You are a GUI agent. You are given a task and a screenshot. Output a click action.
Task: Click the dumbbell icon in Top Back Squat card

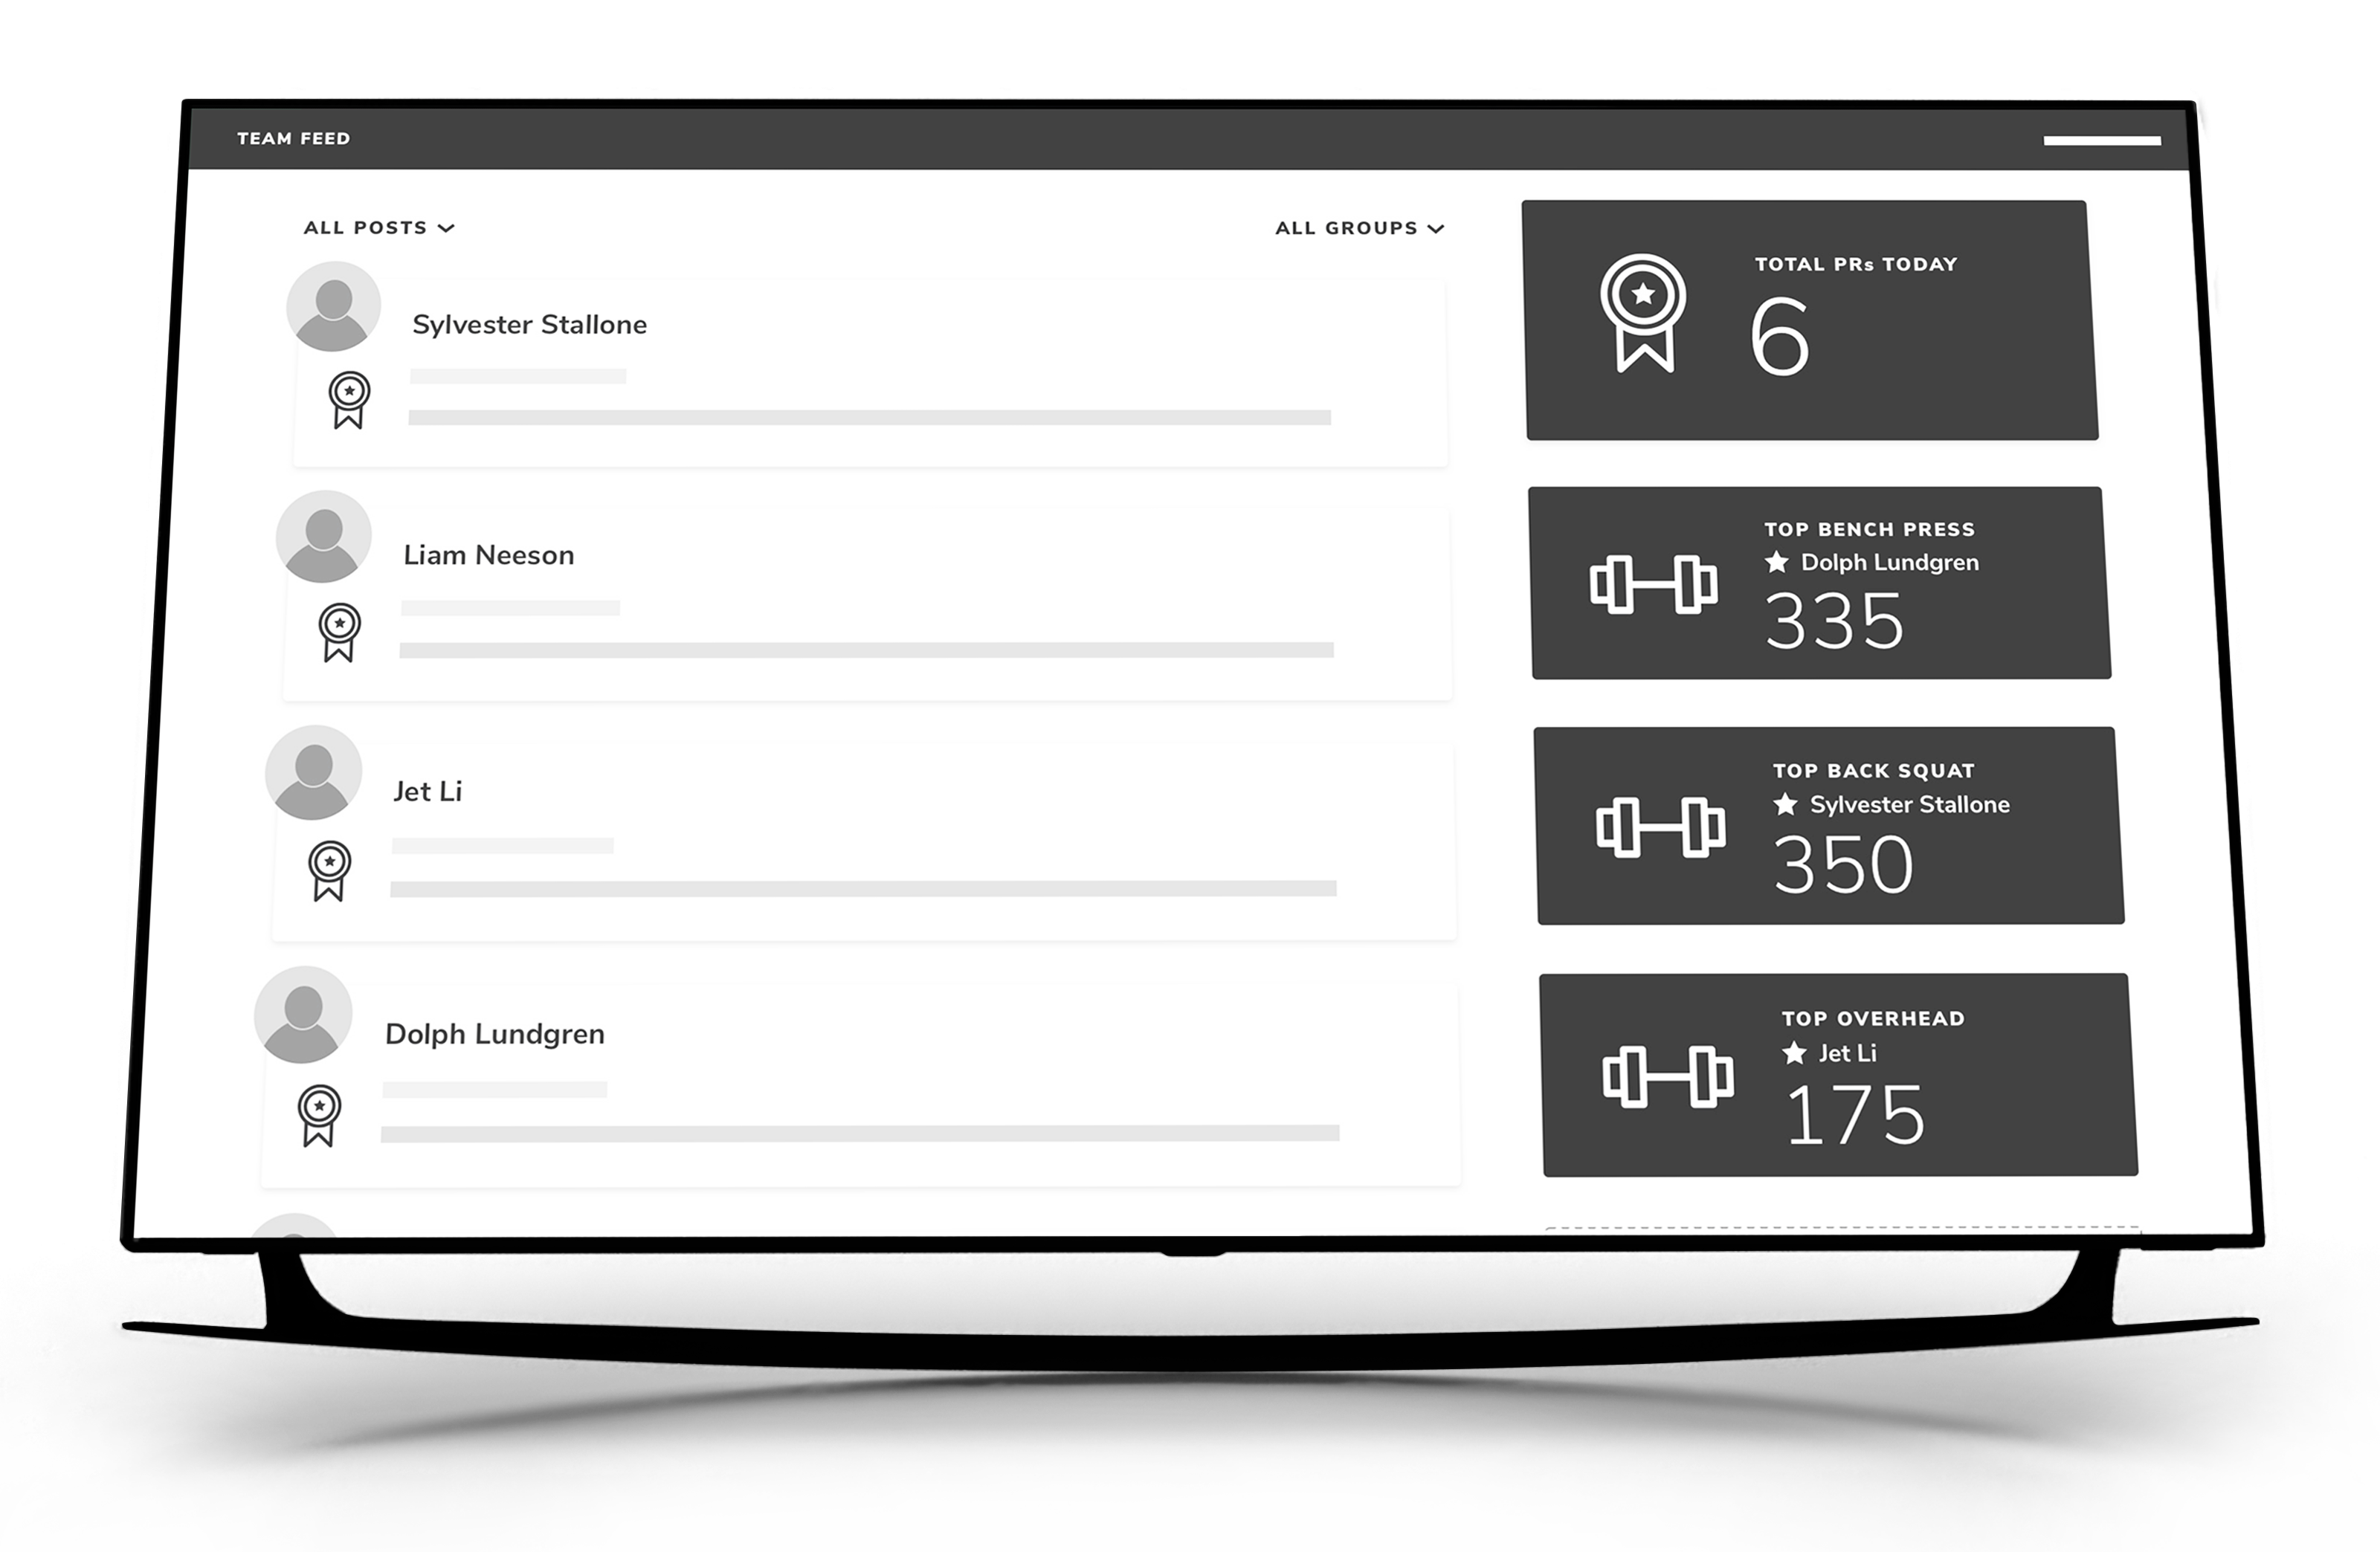(1660, 827)
